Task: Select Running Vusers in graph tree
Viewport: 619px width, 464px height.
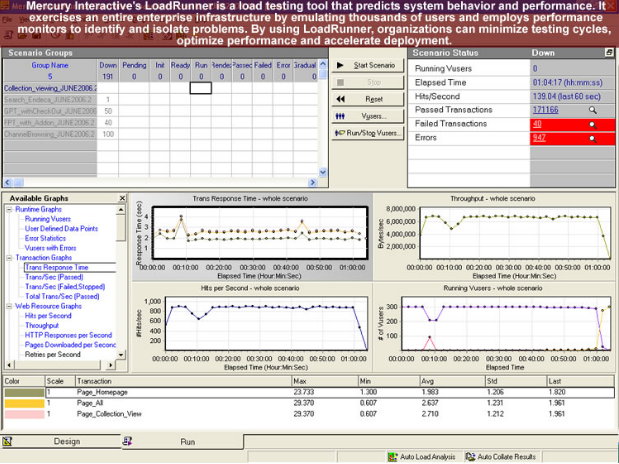Action: [48, 219]
